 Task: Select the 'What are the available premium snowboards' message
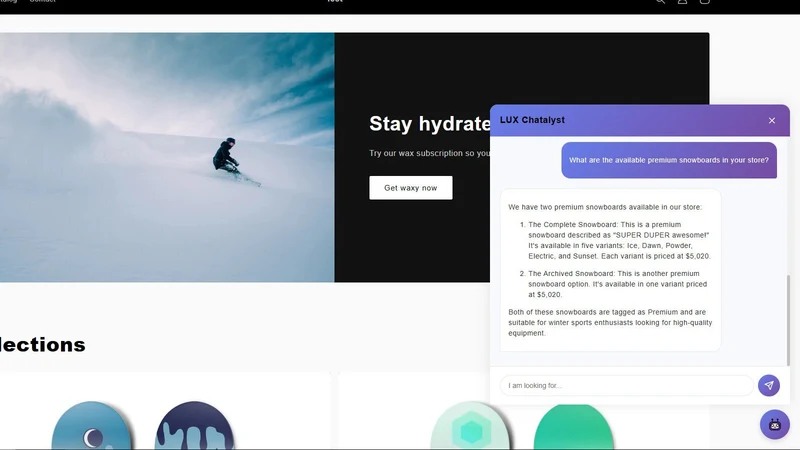[x=669, y=160]
